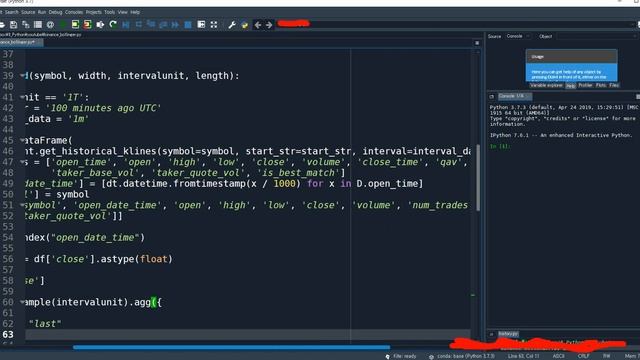640x360 pixels.
Task: Click the Line and Col status indicator
Action: coord(523,356)
